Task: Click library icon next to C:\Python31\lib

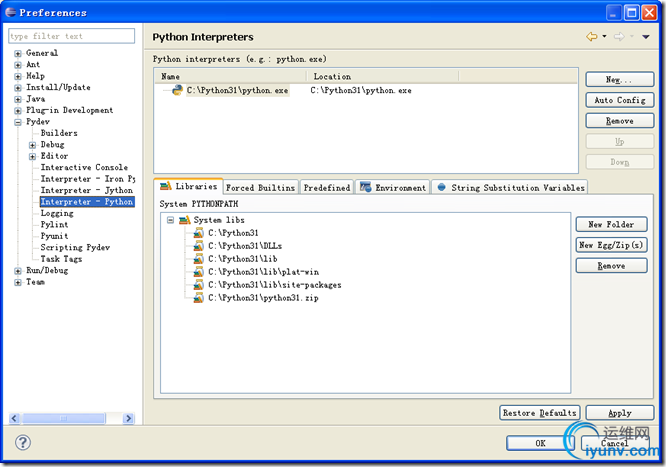Action: click(198, 259)
